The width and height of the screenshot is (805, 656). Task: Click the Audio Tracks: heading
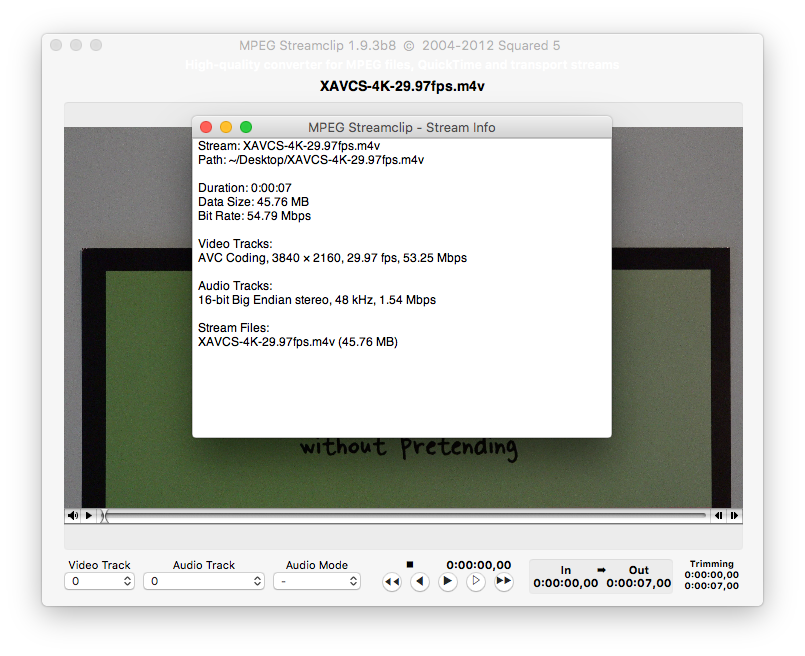pos(235,286)
